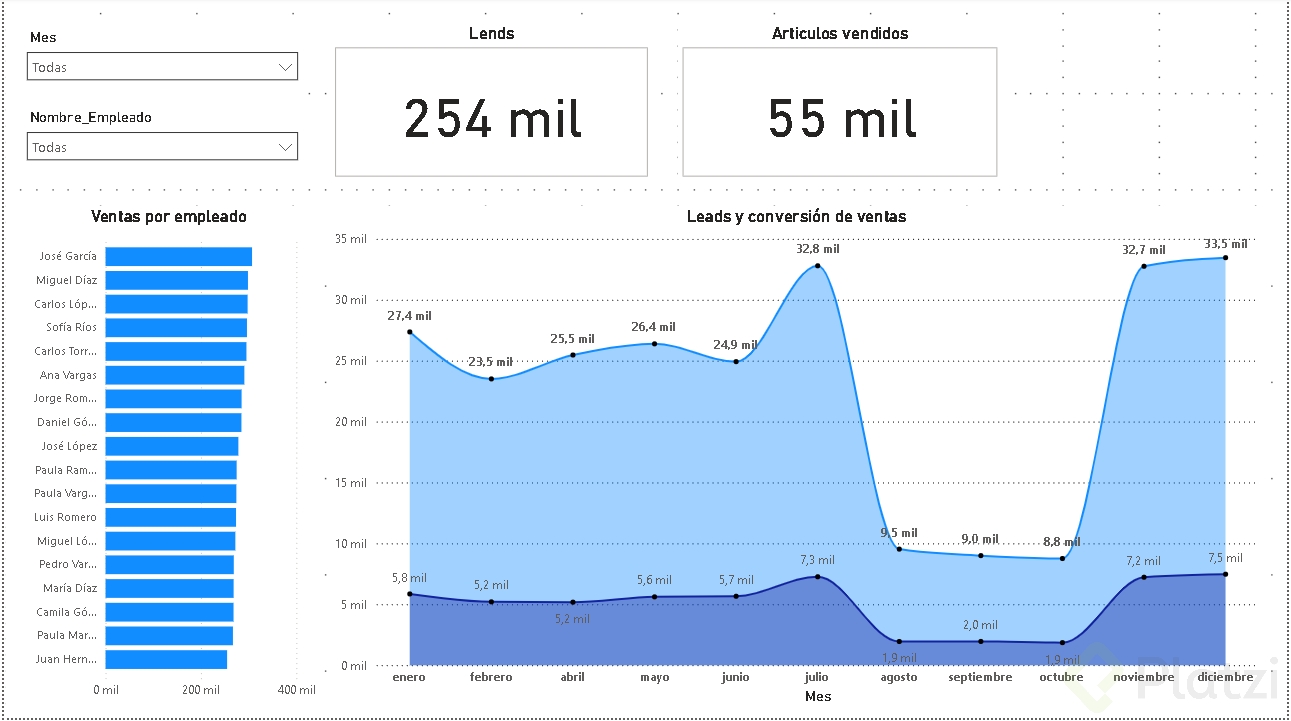The image size is (1291, 721).
Task: Click the 'septiembre' axis label
Action: (980, 677)
